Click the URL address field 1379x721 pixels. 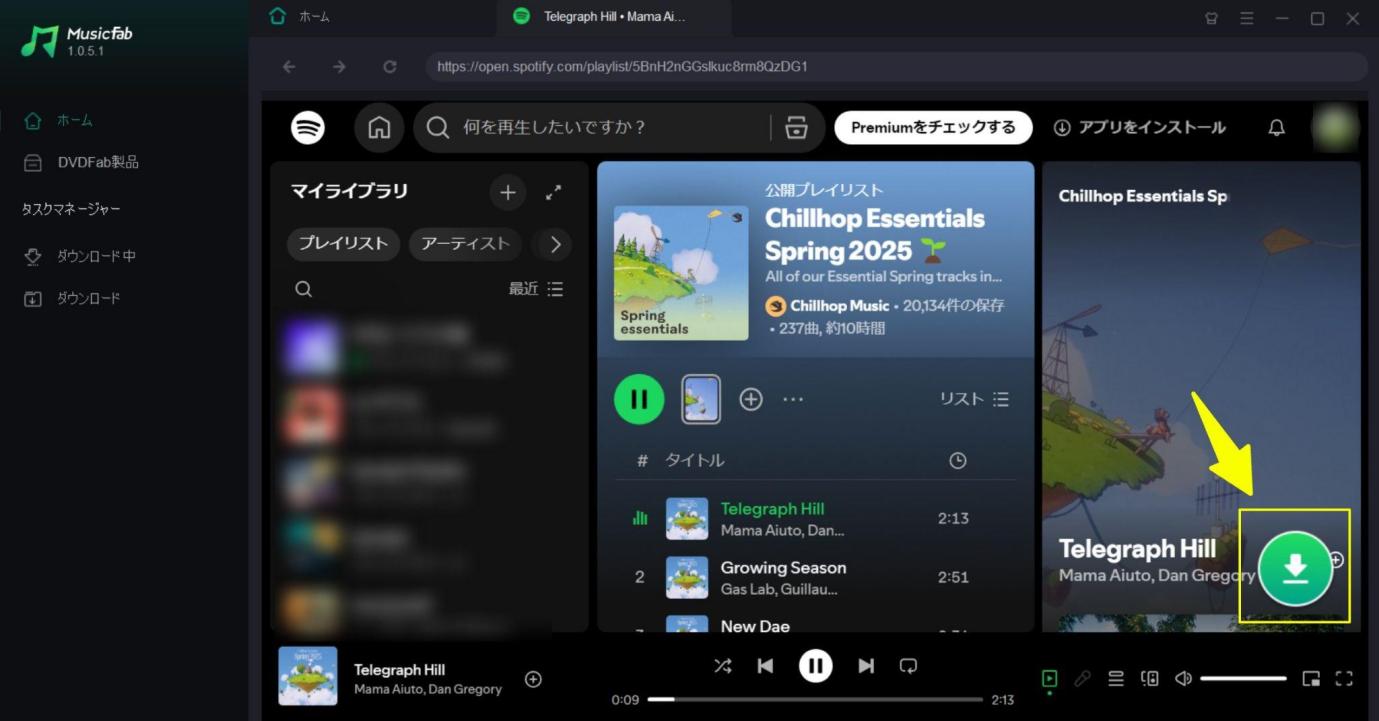click(x=896, y=67)
